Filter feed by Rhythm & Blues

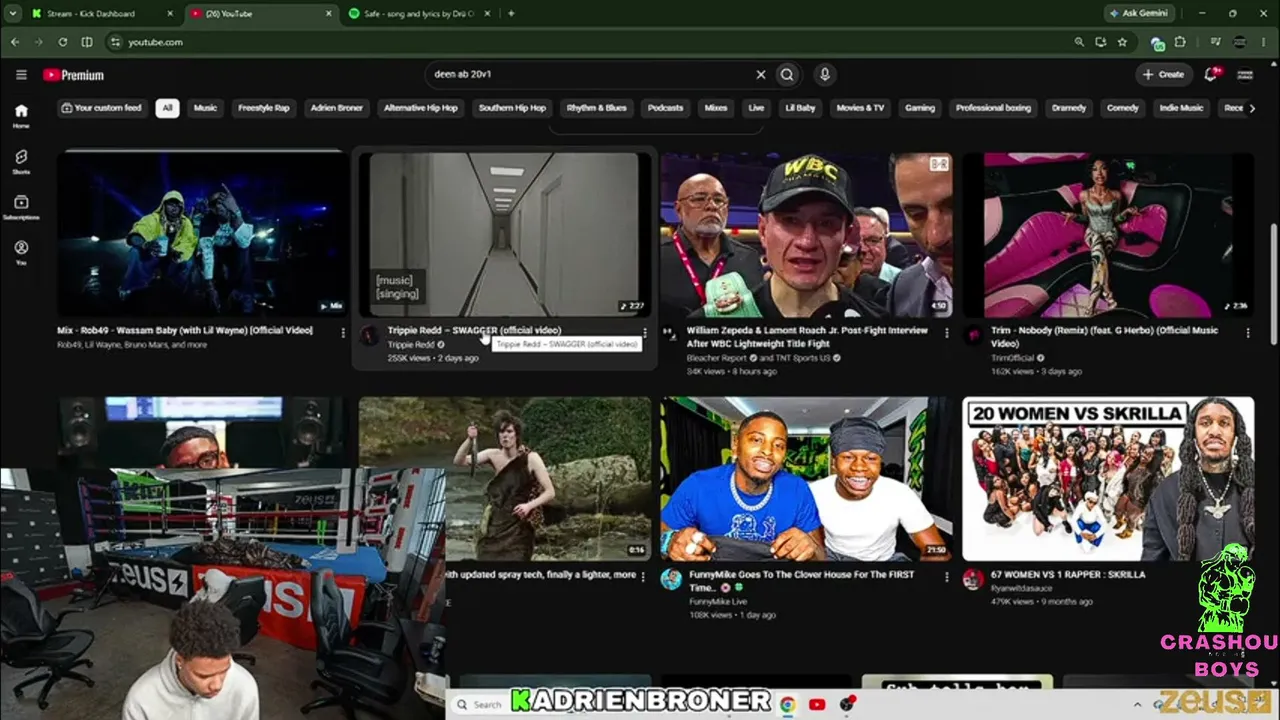pos(597,108)
